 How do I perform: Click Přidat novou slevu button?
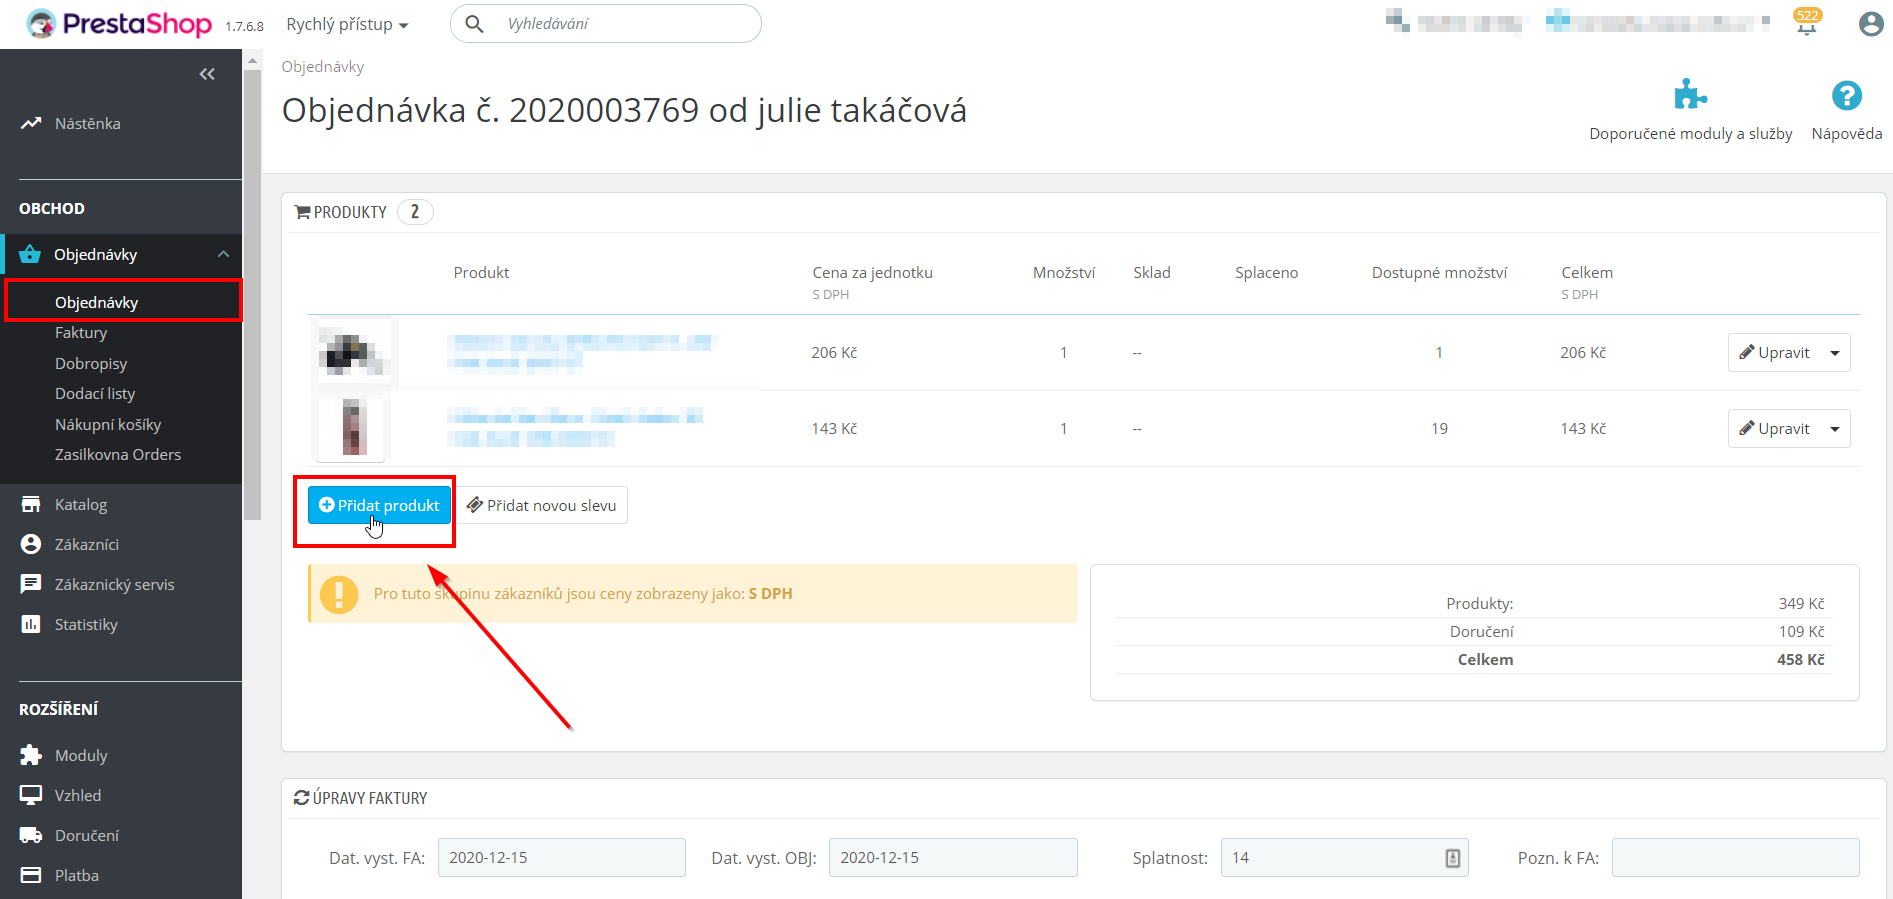point(542,505)
